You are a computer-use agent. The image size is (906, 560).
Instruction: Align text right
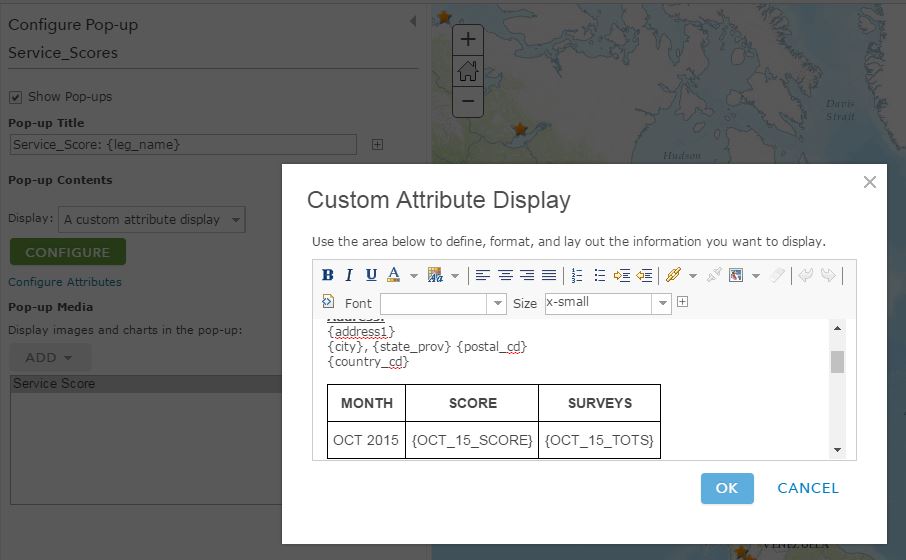(527, 275)
